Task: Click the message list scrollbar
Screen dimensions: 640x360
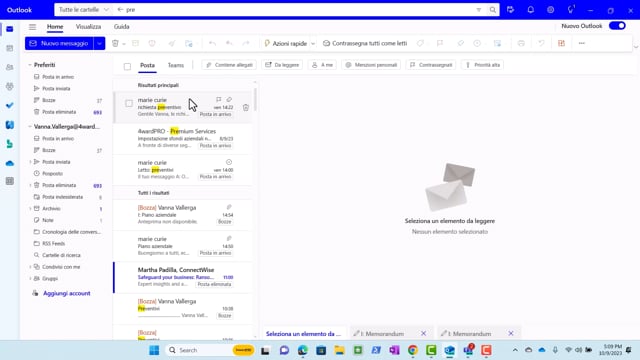Action: [256, 100]
